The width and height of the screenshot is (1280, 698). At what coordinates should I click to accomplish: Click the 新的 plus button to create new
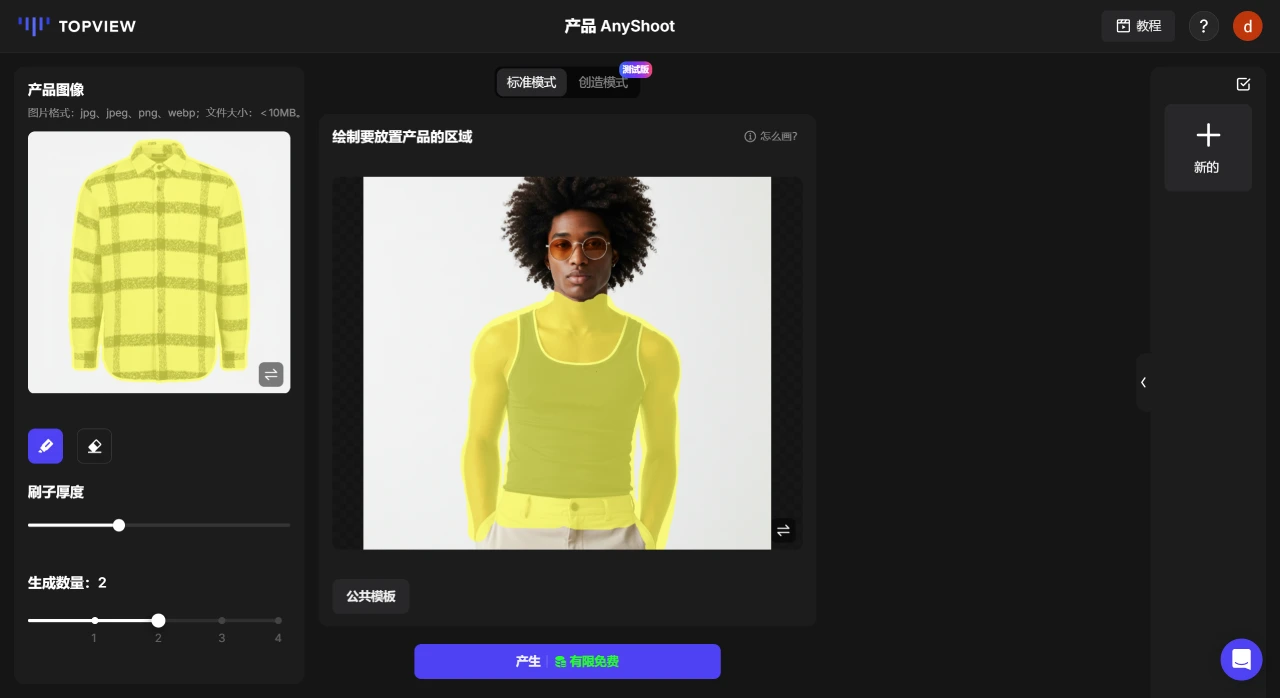click(1207, 147)
